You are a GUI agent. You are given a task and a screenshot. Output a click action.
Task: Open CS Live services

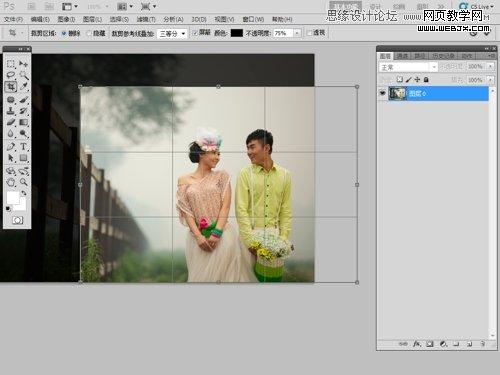click(x=476, y=6)
